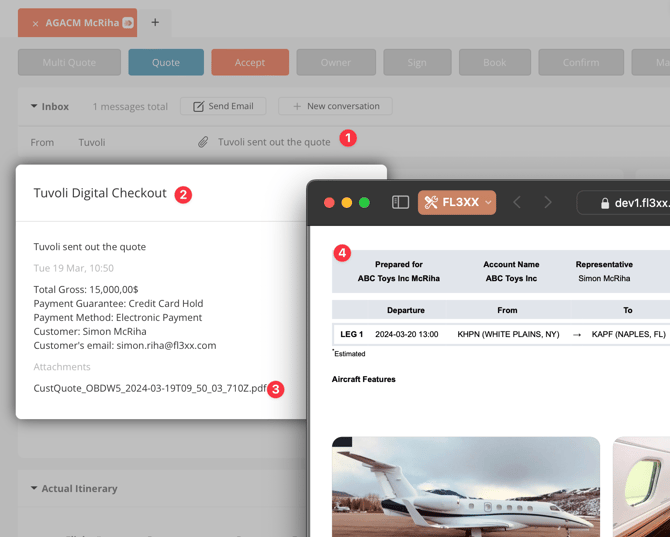
Task: Close the AGACM McRiha tab
Action: pyautogui.click(x=35, y=23)
